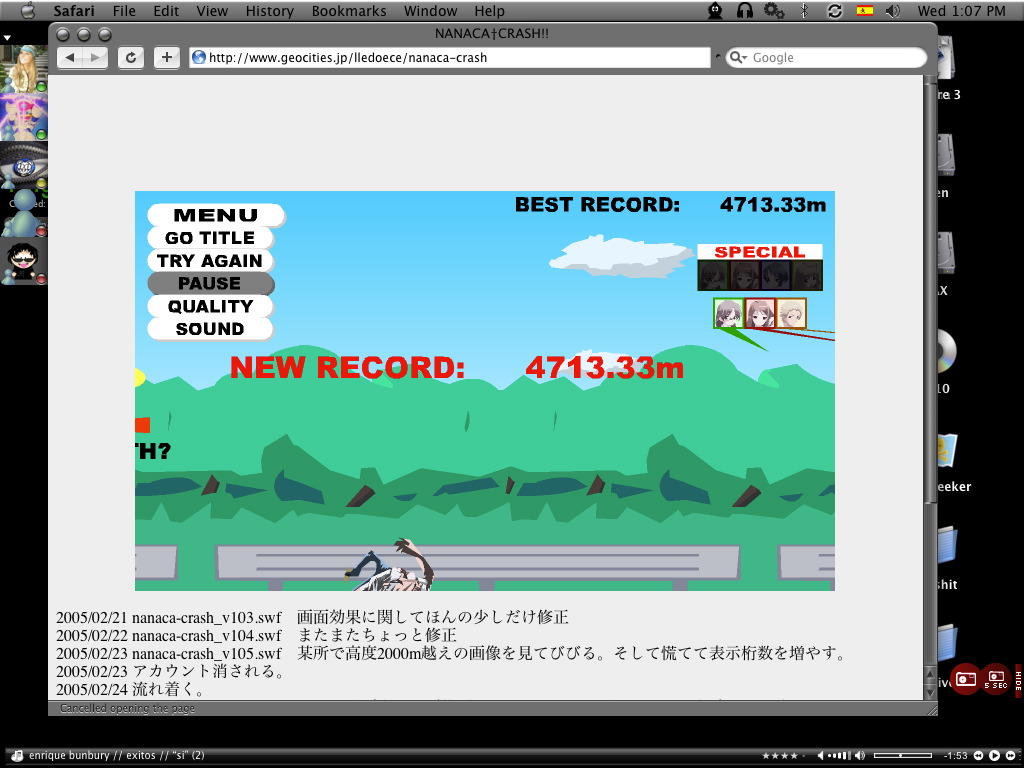Click the red-framed character portrait
The image size is (1024, 768).
tap(760, 313)
